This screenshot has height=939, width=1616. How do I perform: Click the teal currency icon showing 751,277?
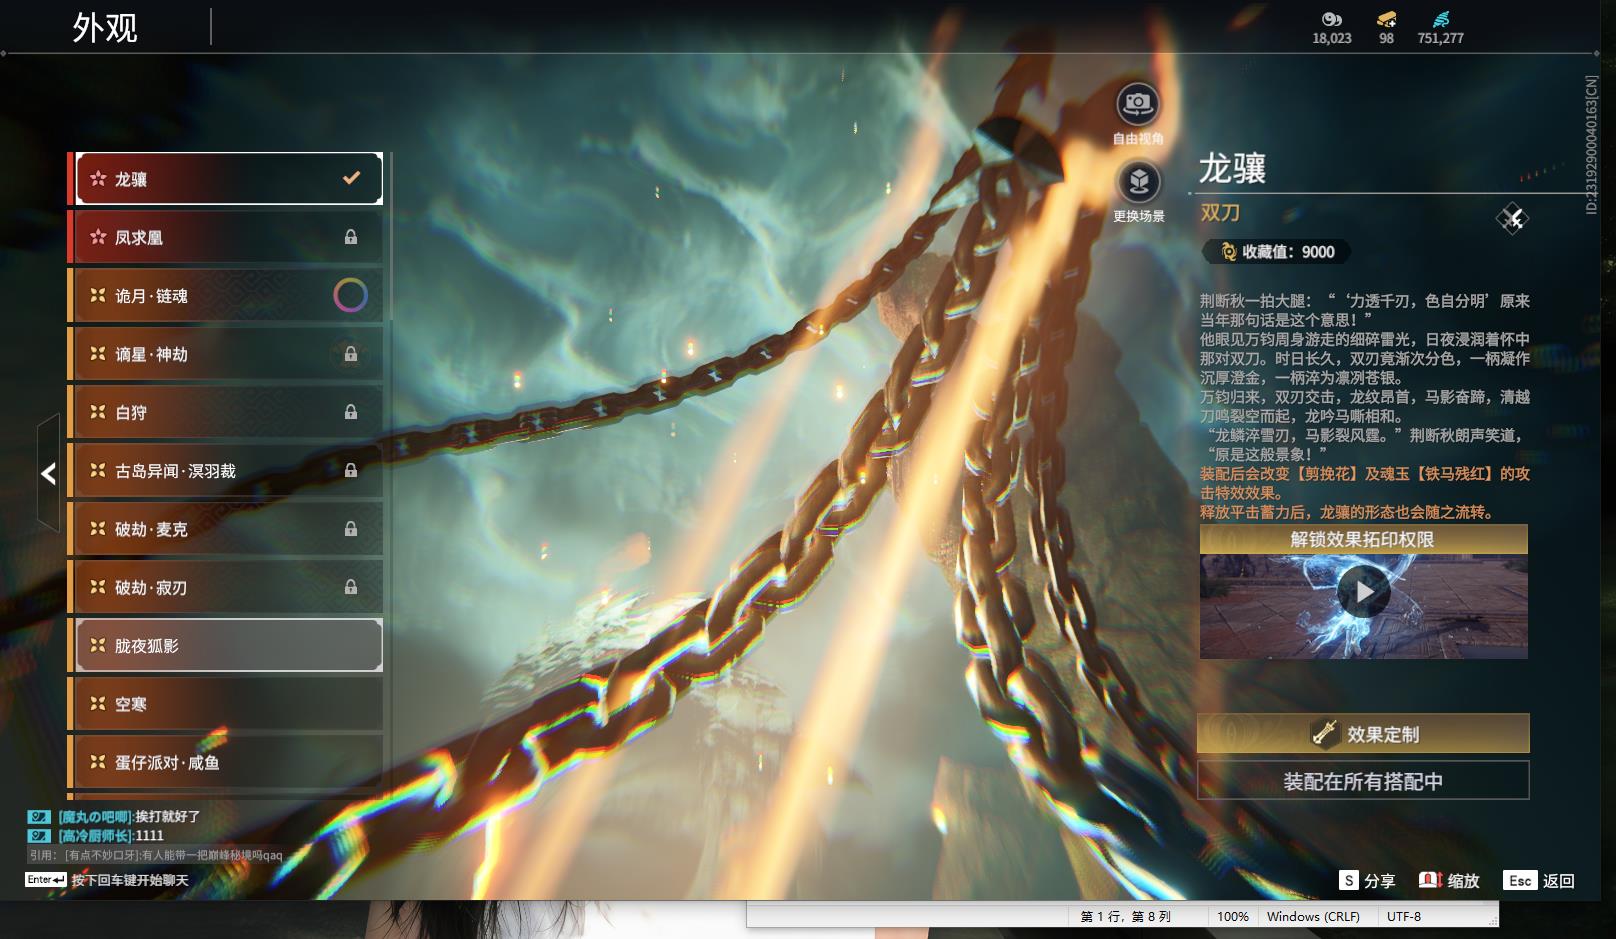(x=1440, y=19)
